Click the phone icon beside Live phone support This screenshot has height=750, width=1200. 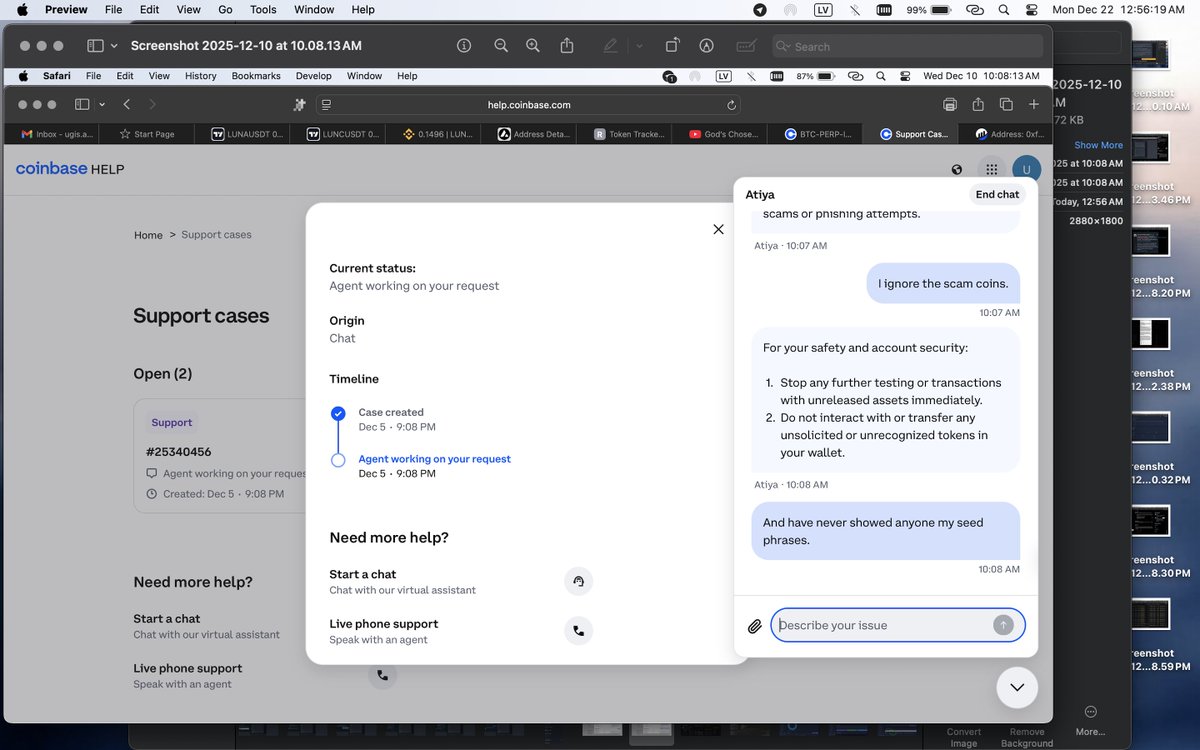[578, 631]
